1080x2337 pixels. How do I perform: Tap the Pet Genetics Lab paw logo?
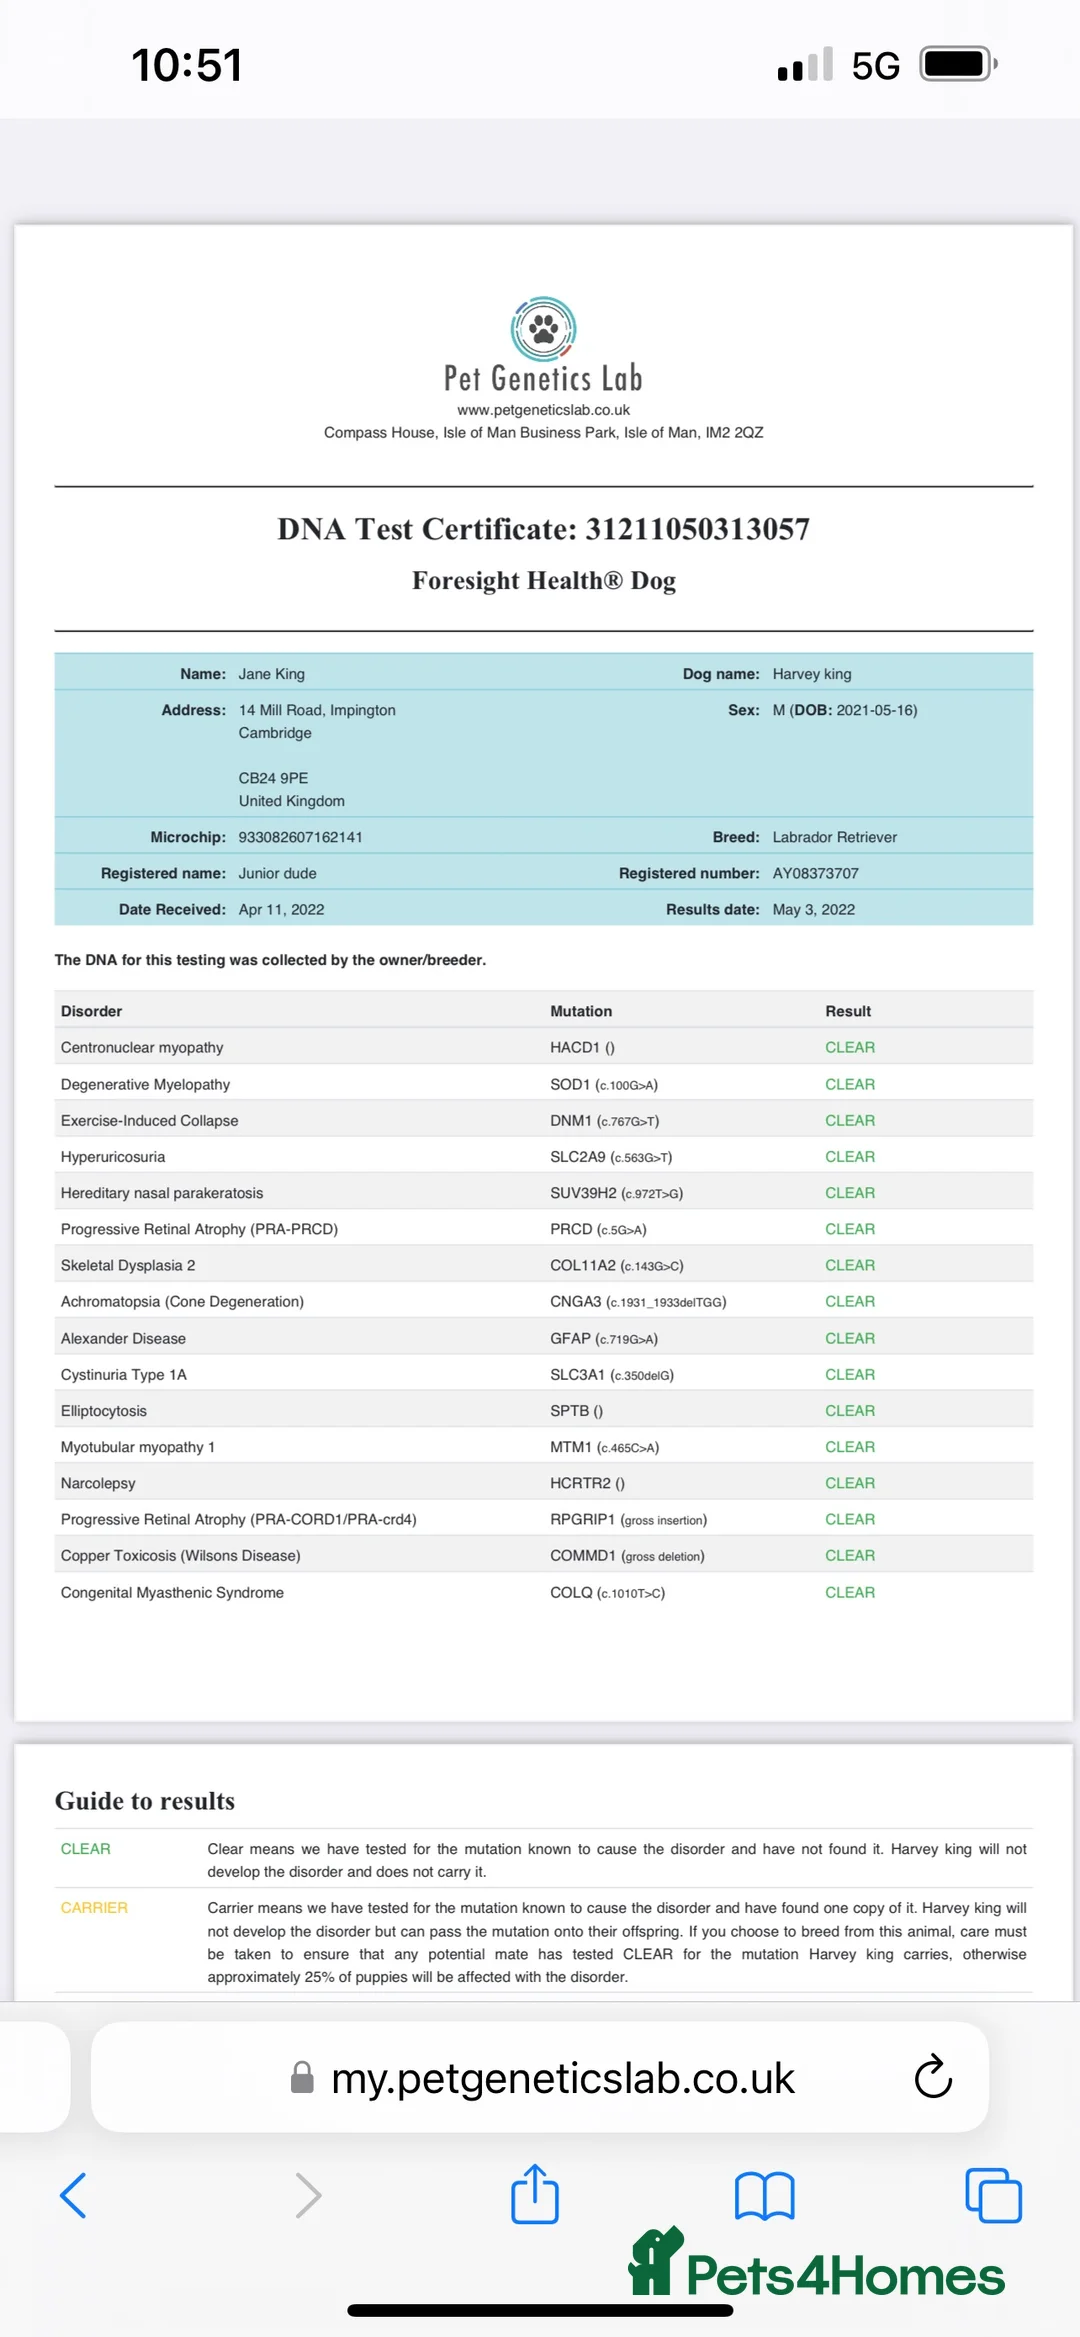click(543, 329)
